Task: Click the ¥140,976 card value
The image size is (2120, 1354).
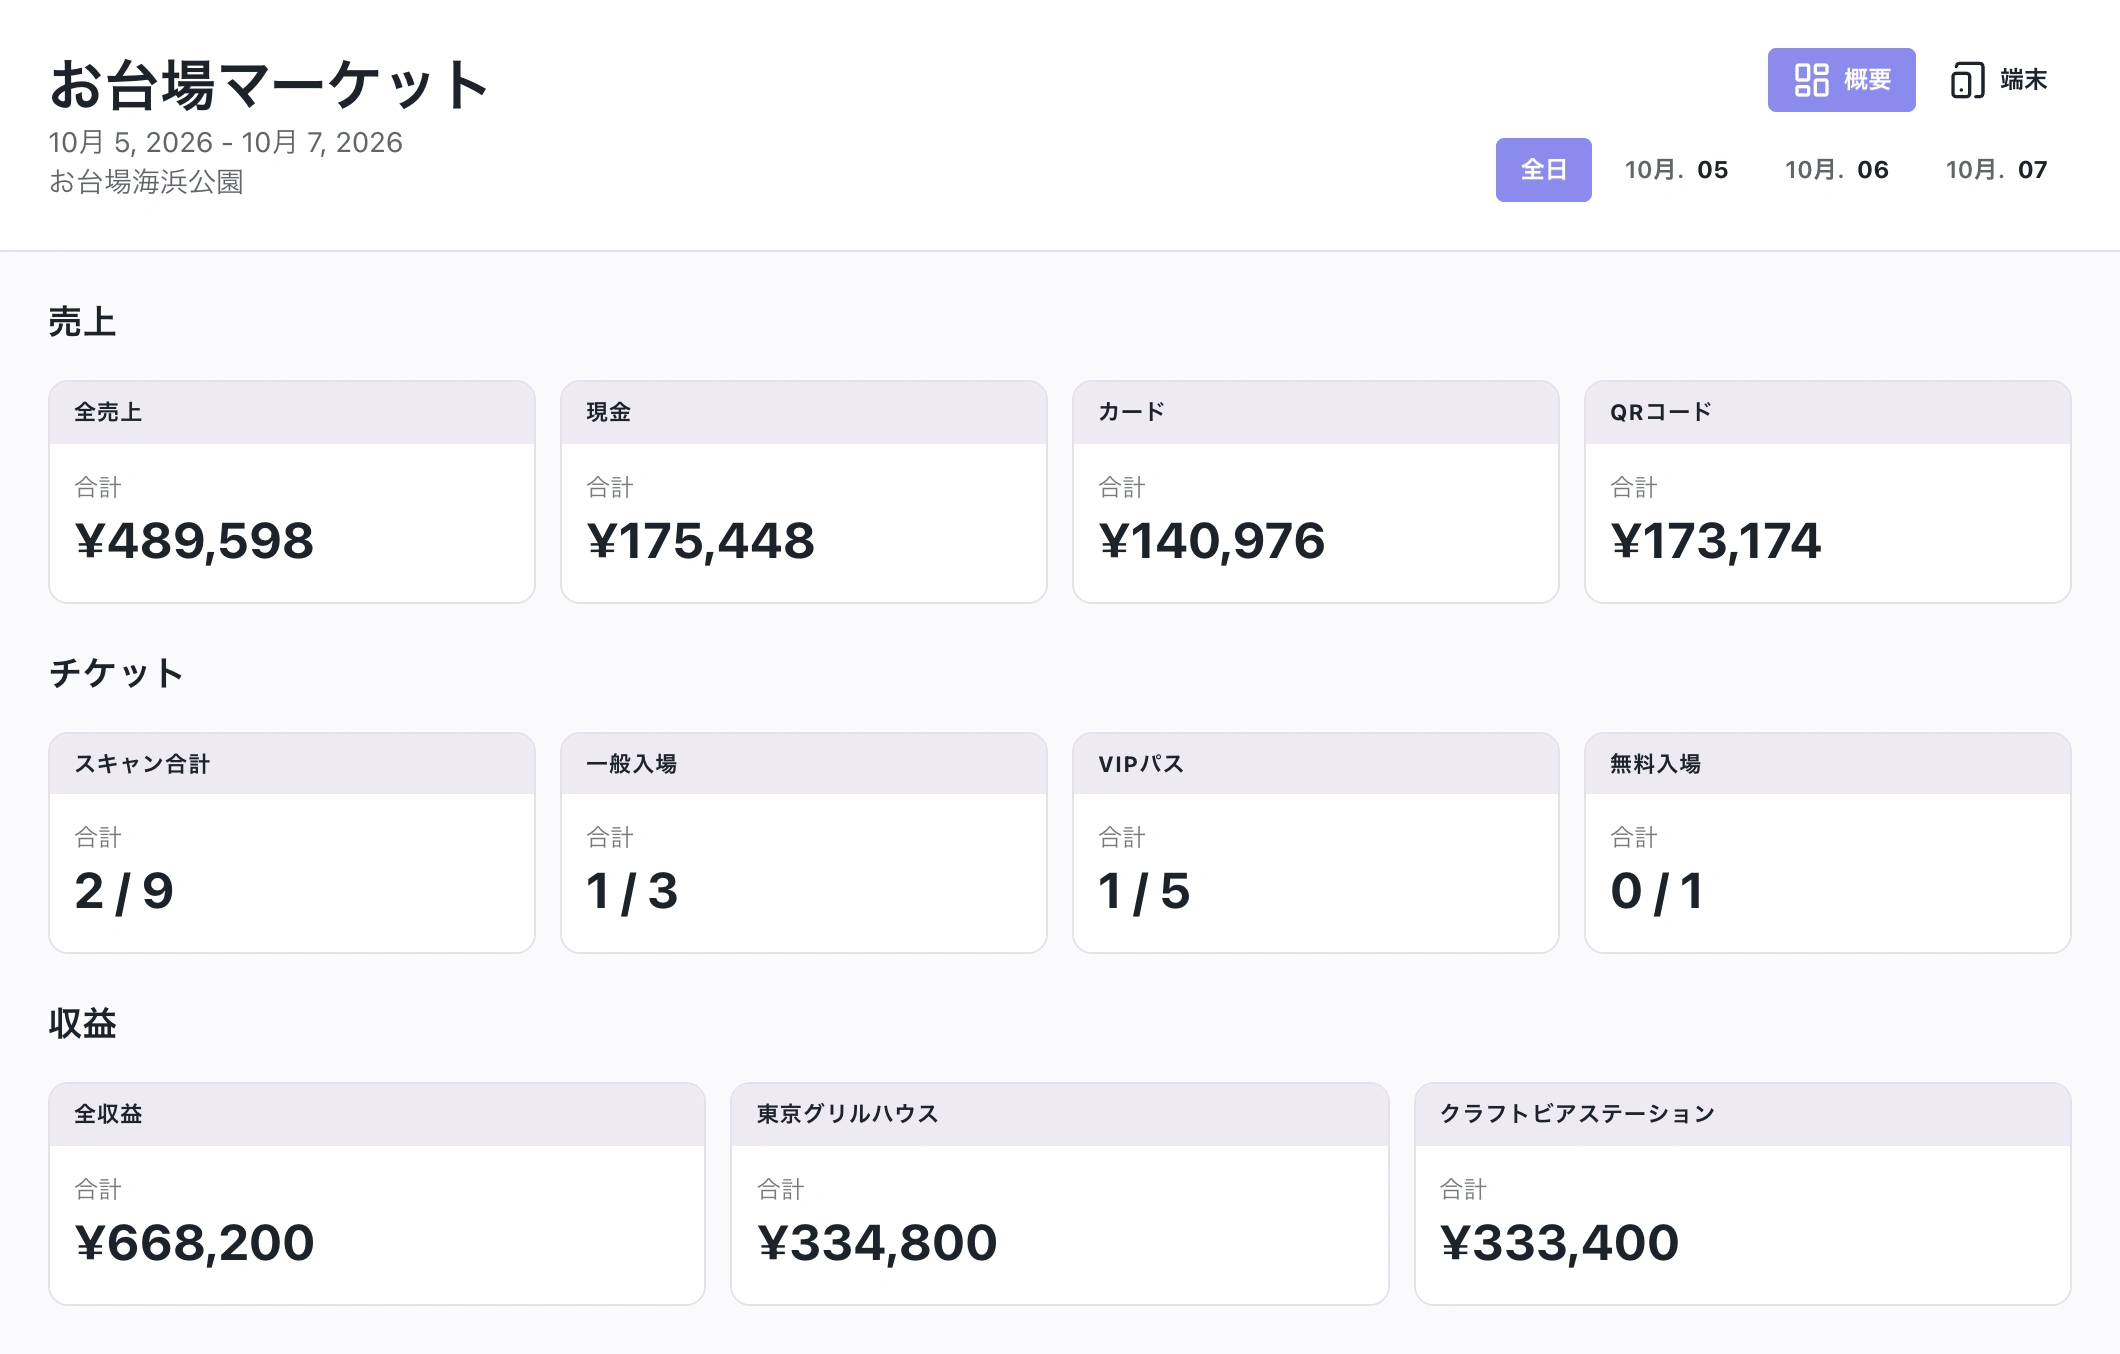Action: click(x=1211, y=541)
